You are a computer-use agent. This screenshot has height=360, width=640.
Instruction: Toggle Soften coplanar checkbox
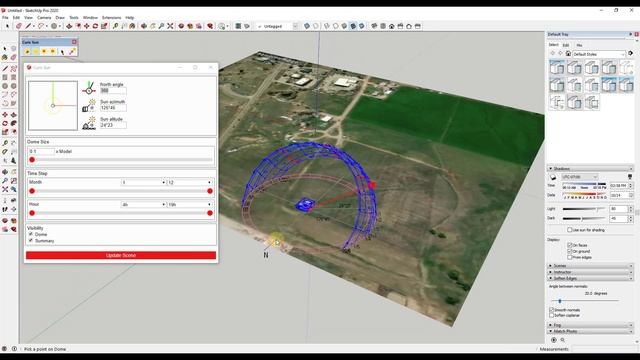coord(552,316)
